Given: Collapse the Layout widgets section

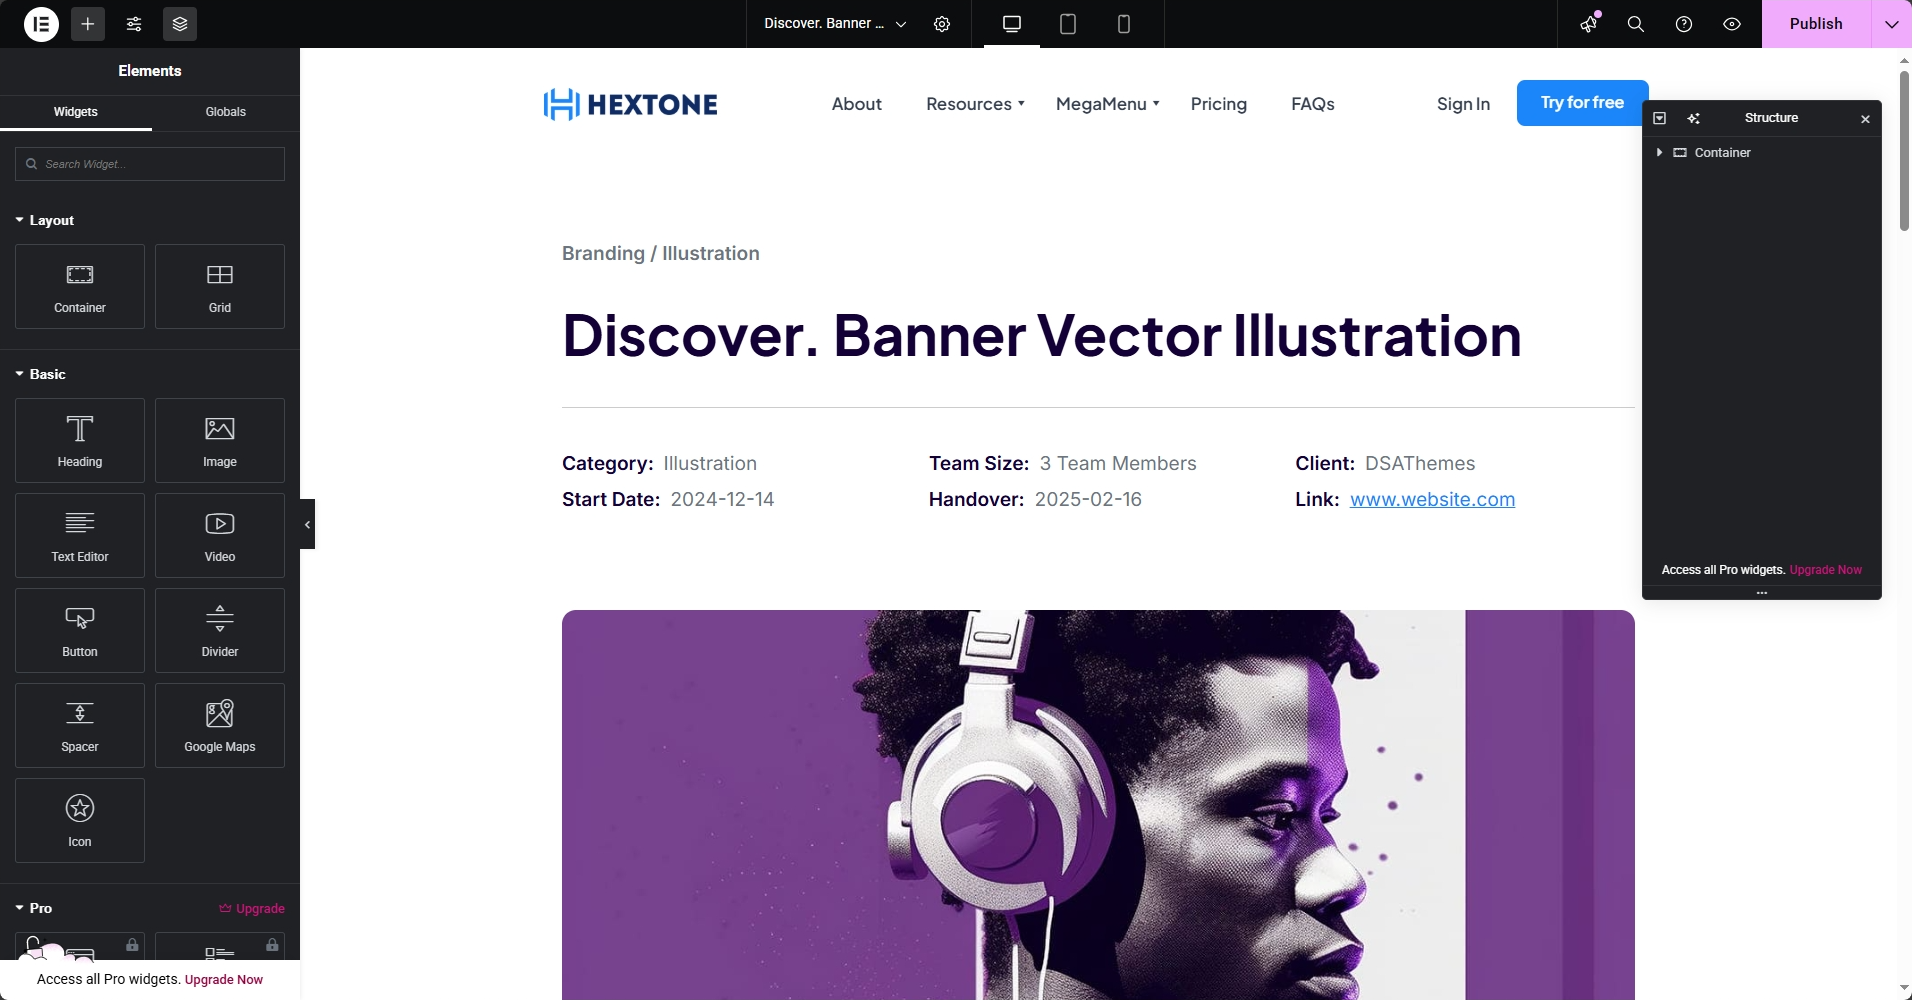Looking at the screenshot, I should point(45,220).
